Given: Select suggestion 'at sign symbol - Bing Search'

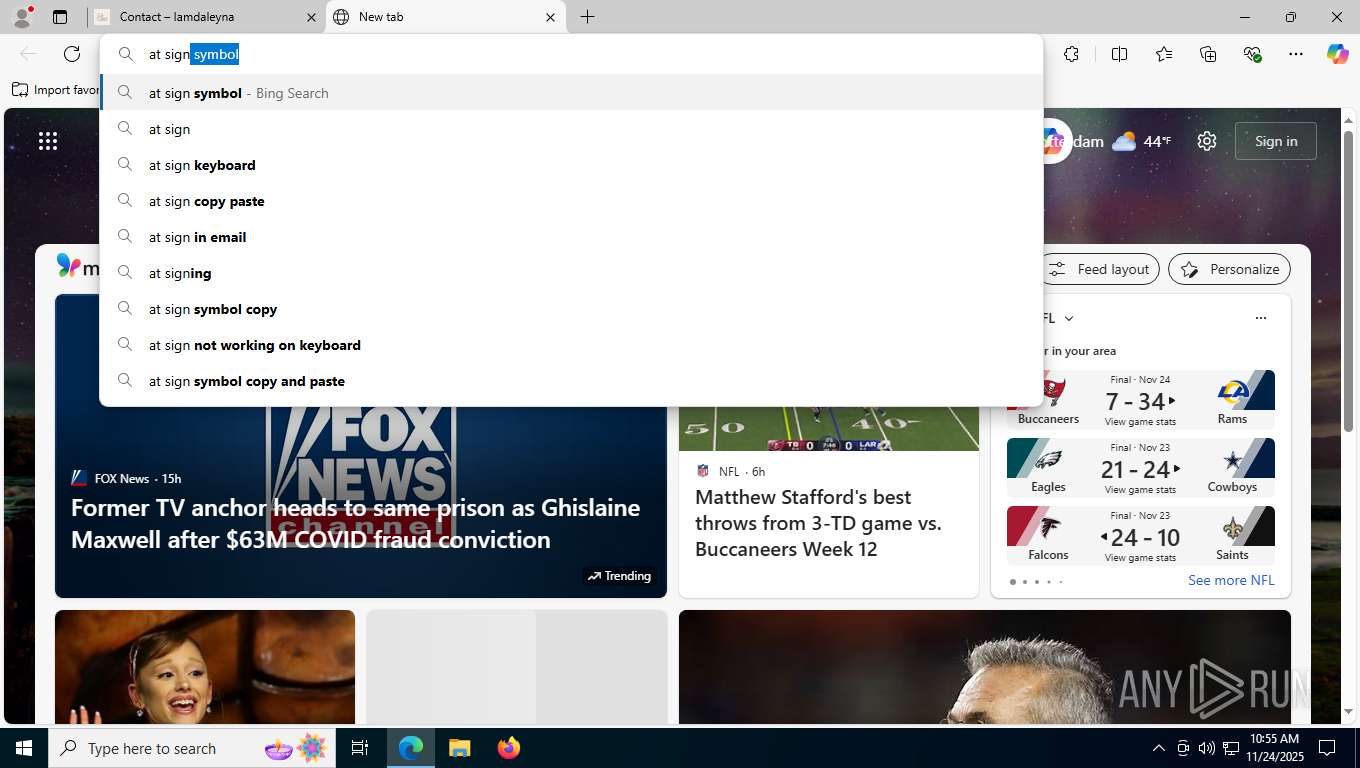Looking at the screenshot, I should [571, 93].
